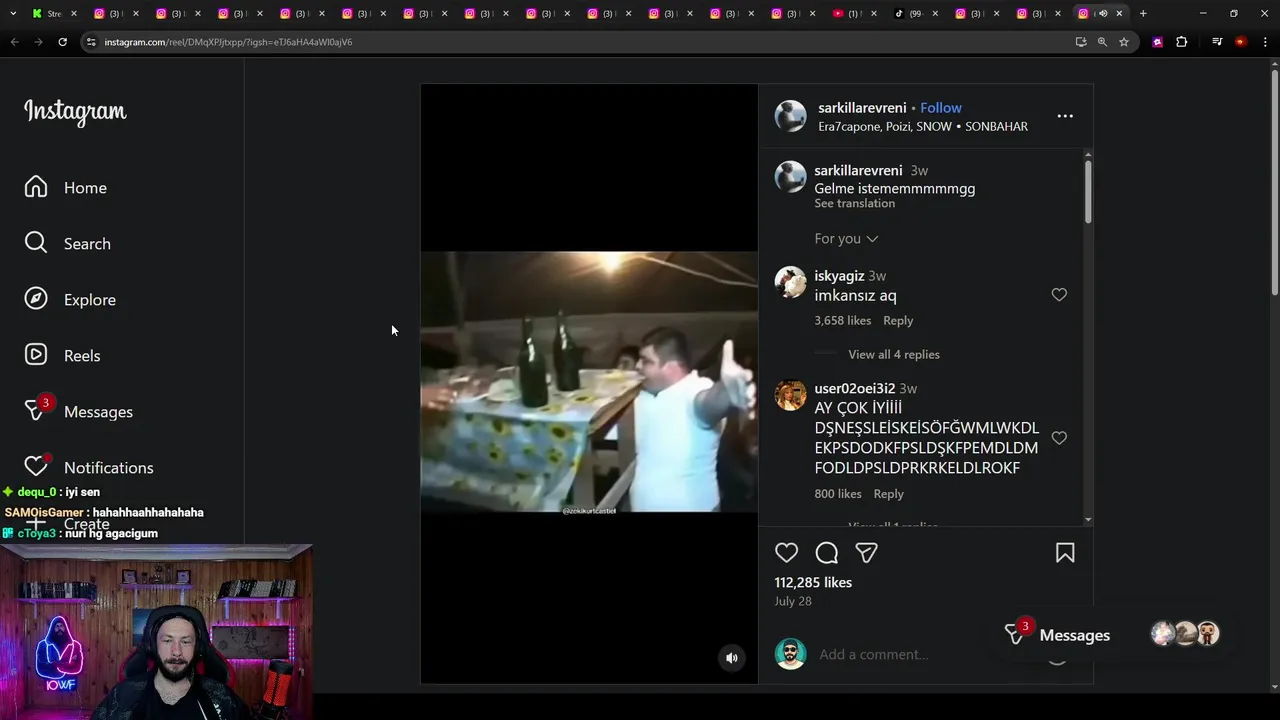Viewport: 1280px width, 720px height.
Task: Open Notifications heart in sidebar
Action: pyautogui.click(x=89, y=467)
